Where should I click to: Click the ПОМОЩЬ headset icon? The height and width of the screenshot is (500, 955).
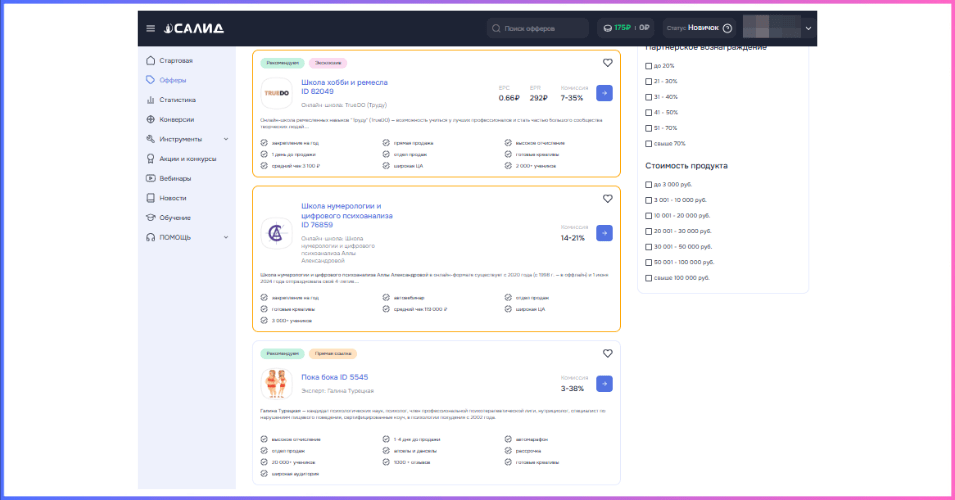[150, 237]
